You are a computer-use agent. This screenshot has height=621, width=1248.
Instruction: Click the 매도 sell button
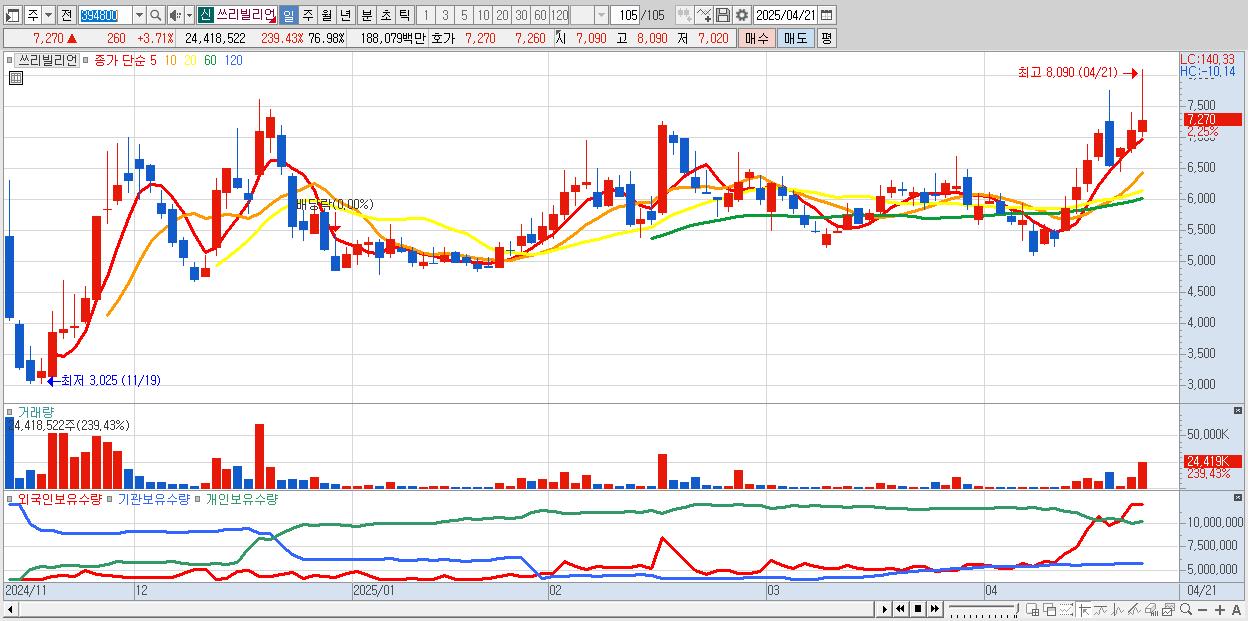pos(796,38)
